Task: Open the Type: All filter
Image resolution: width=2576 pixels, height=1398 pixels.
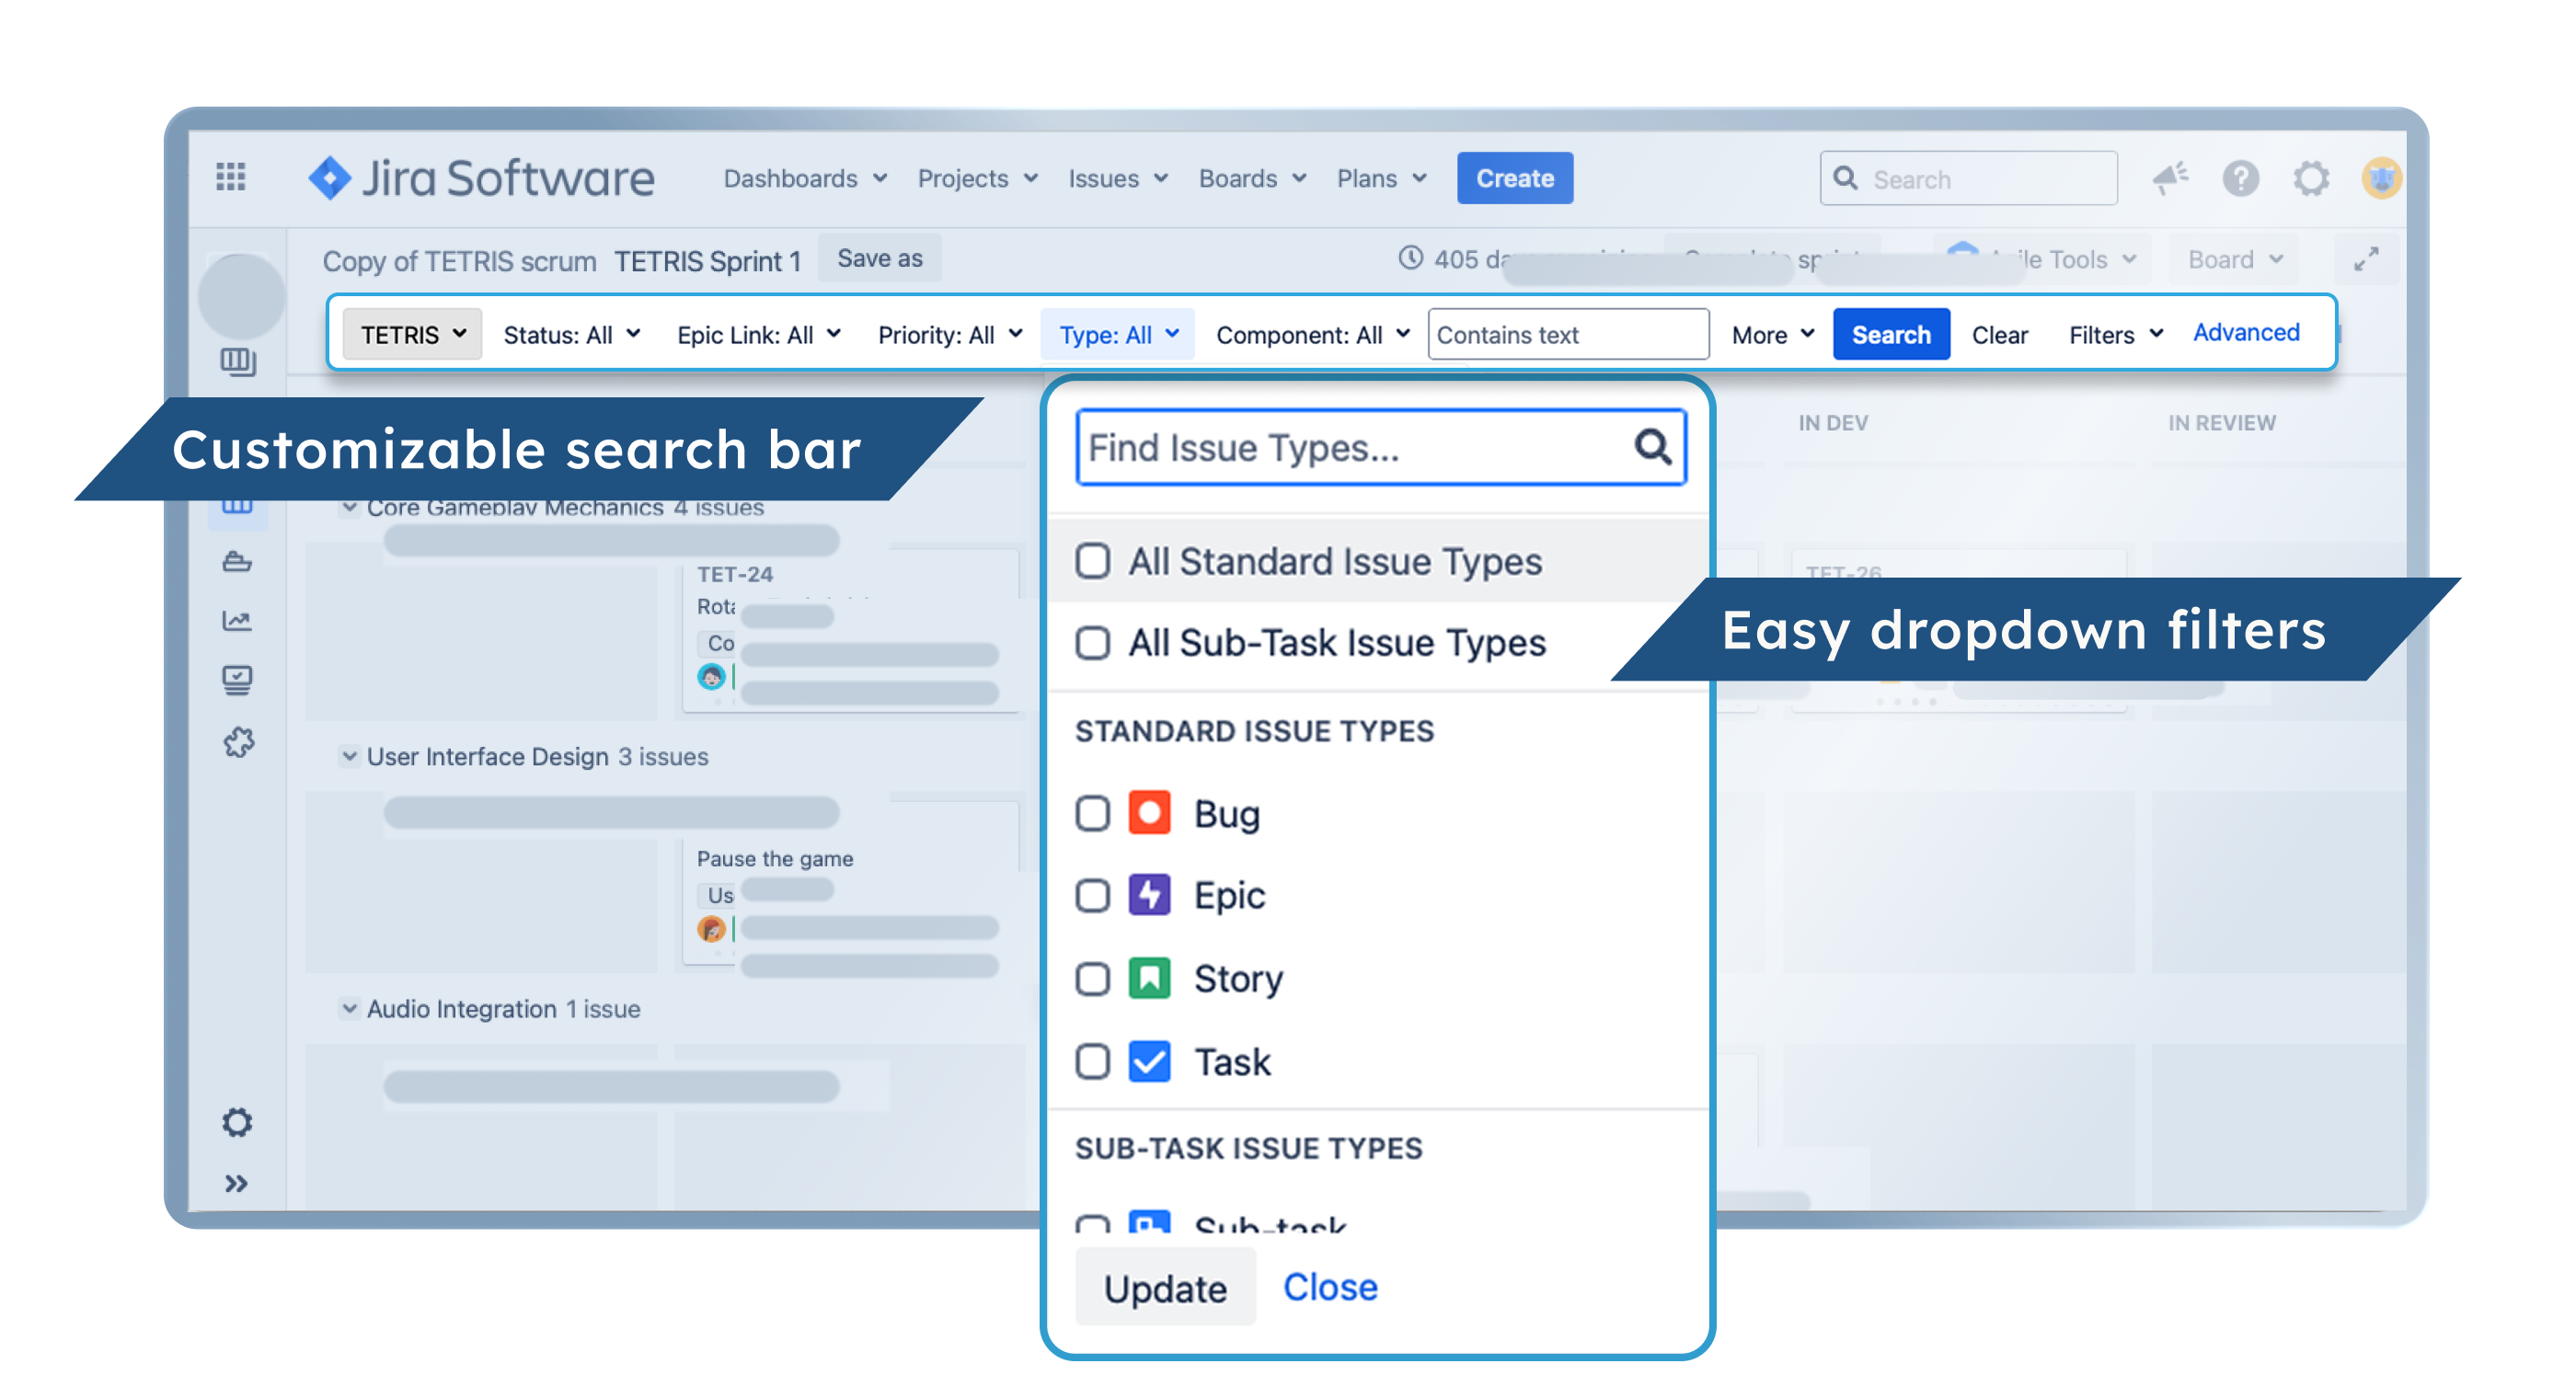Action: [x=1118, y=334]
